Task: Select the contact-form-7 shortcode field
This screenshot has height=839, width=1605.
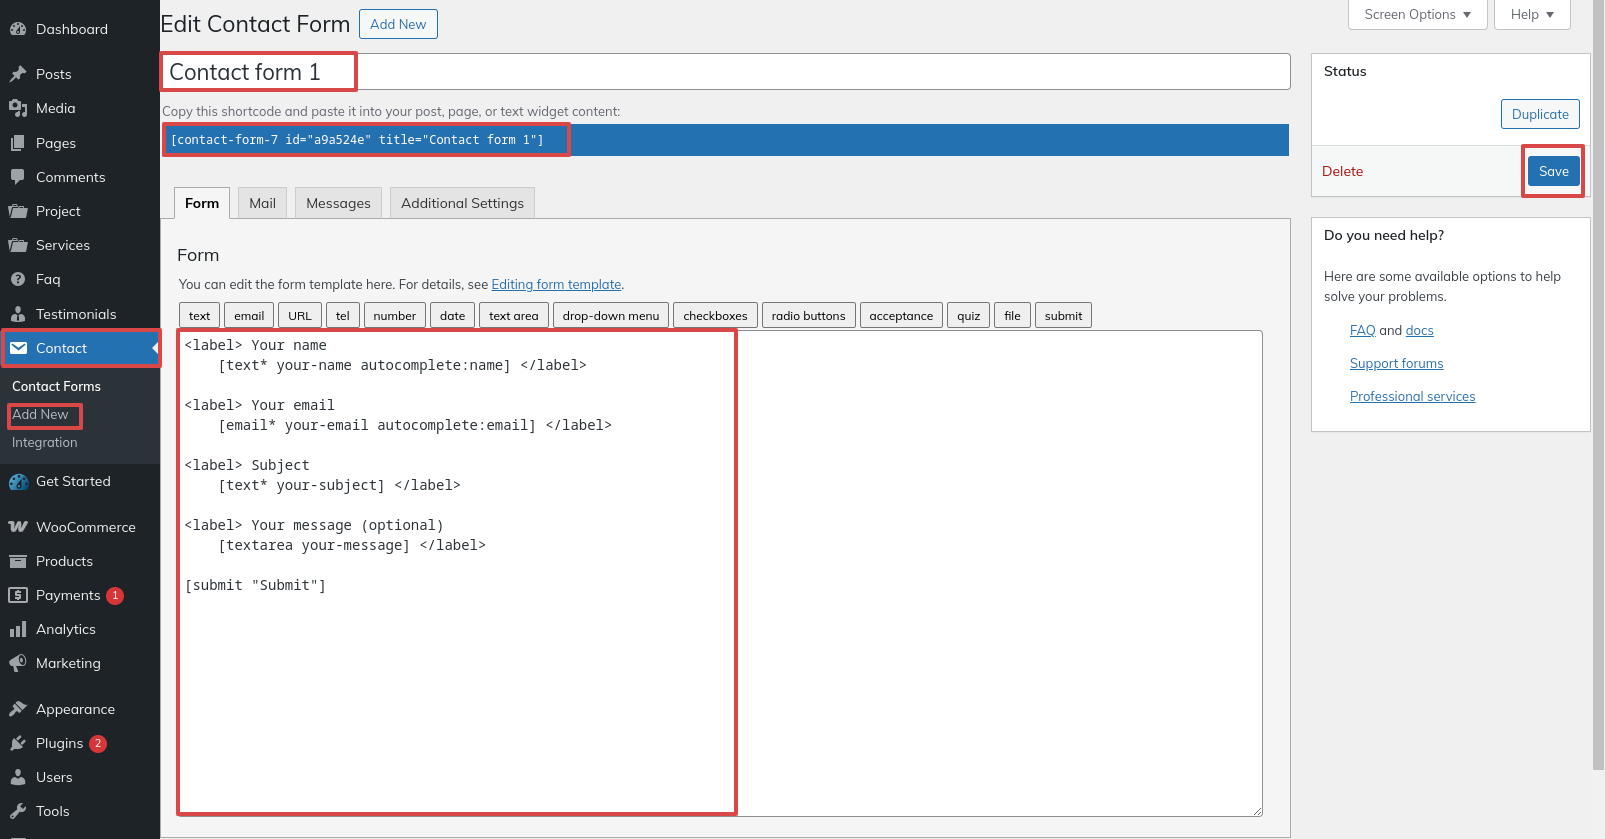Action: (x=726, y=140)
